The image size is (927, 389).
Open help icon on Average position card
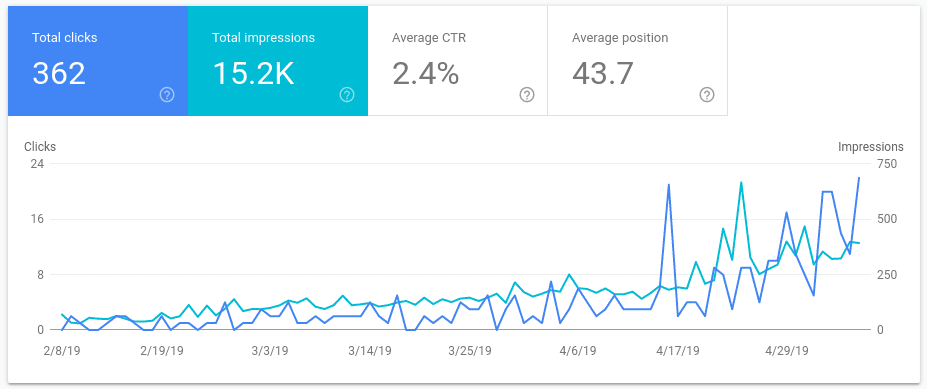pos(706,95)
